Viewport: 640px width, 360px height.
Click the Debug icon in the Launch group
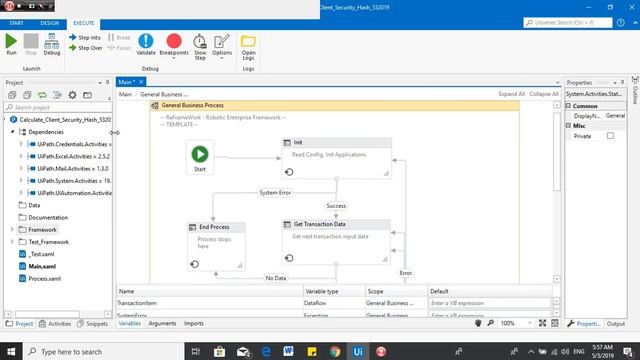coord(51,41)
